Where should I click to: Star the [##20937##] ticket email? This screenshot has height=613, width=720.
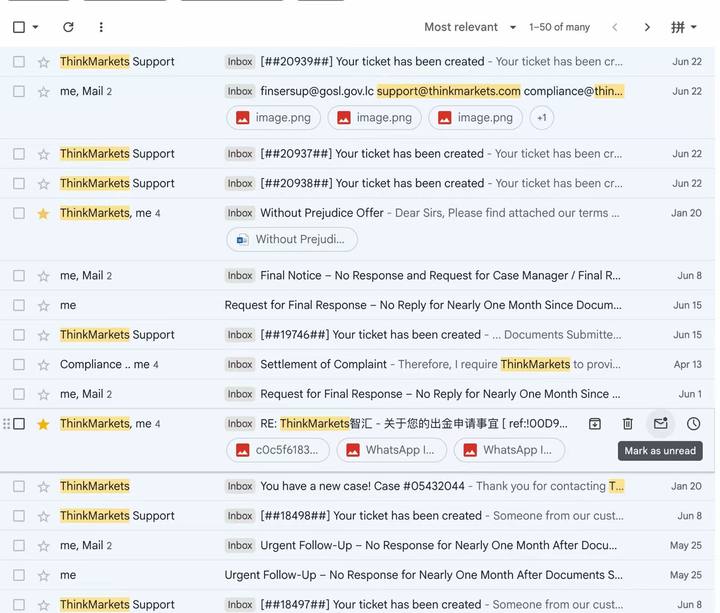pos(44,154)
